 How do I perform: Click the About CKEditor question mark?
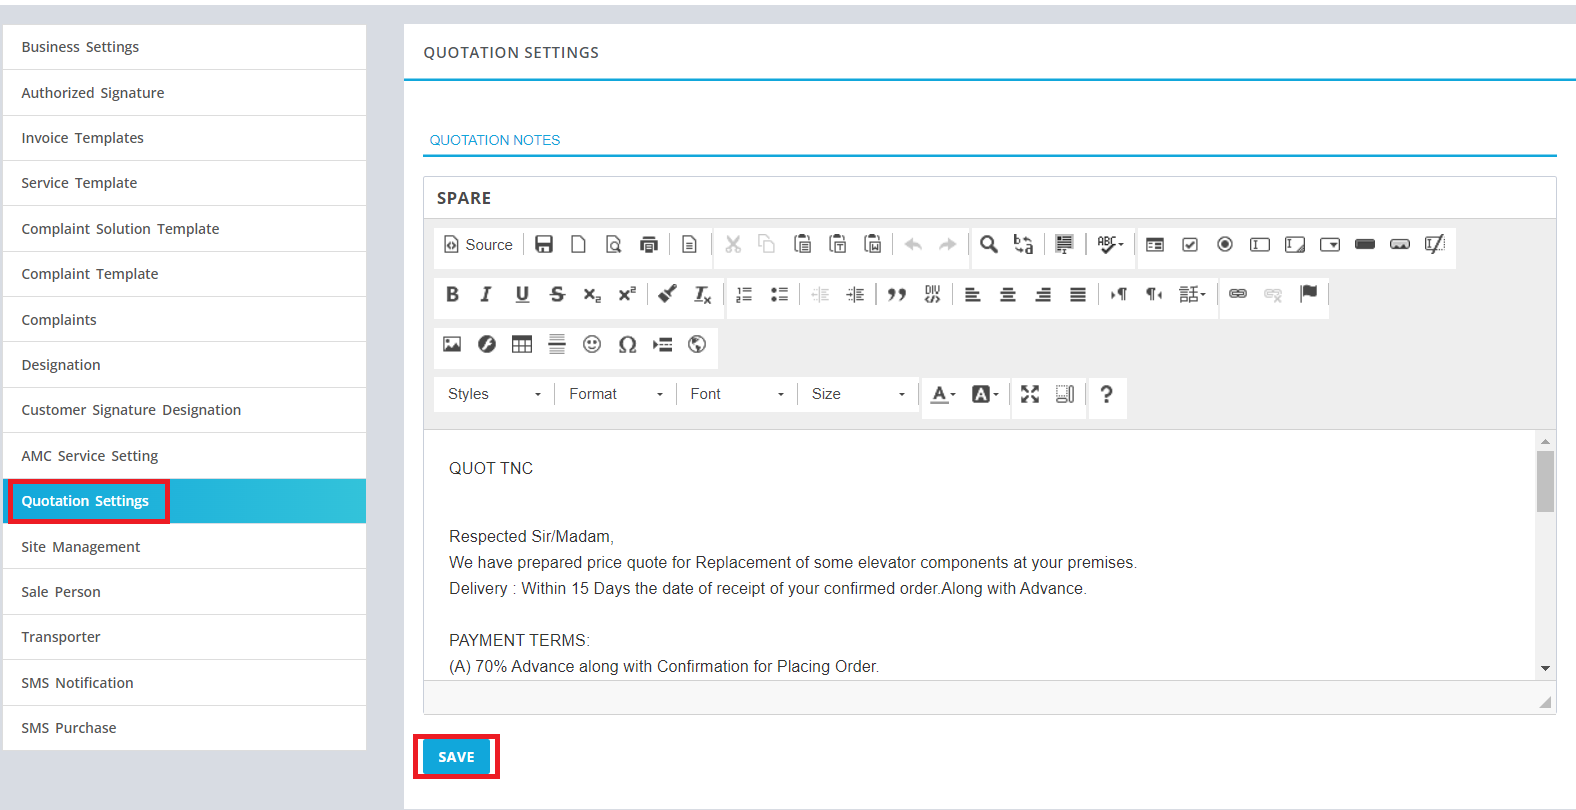click(x=1106, y=394)
